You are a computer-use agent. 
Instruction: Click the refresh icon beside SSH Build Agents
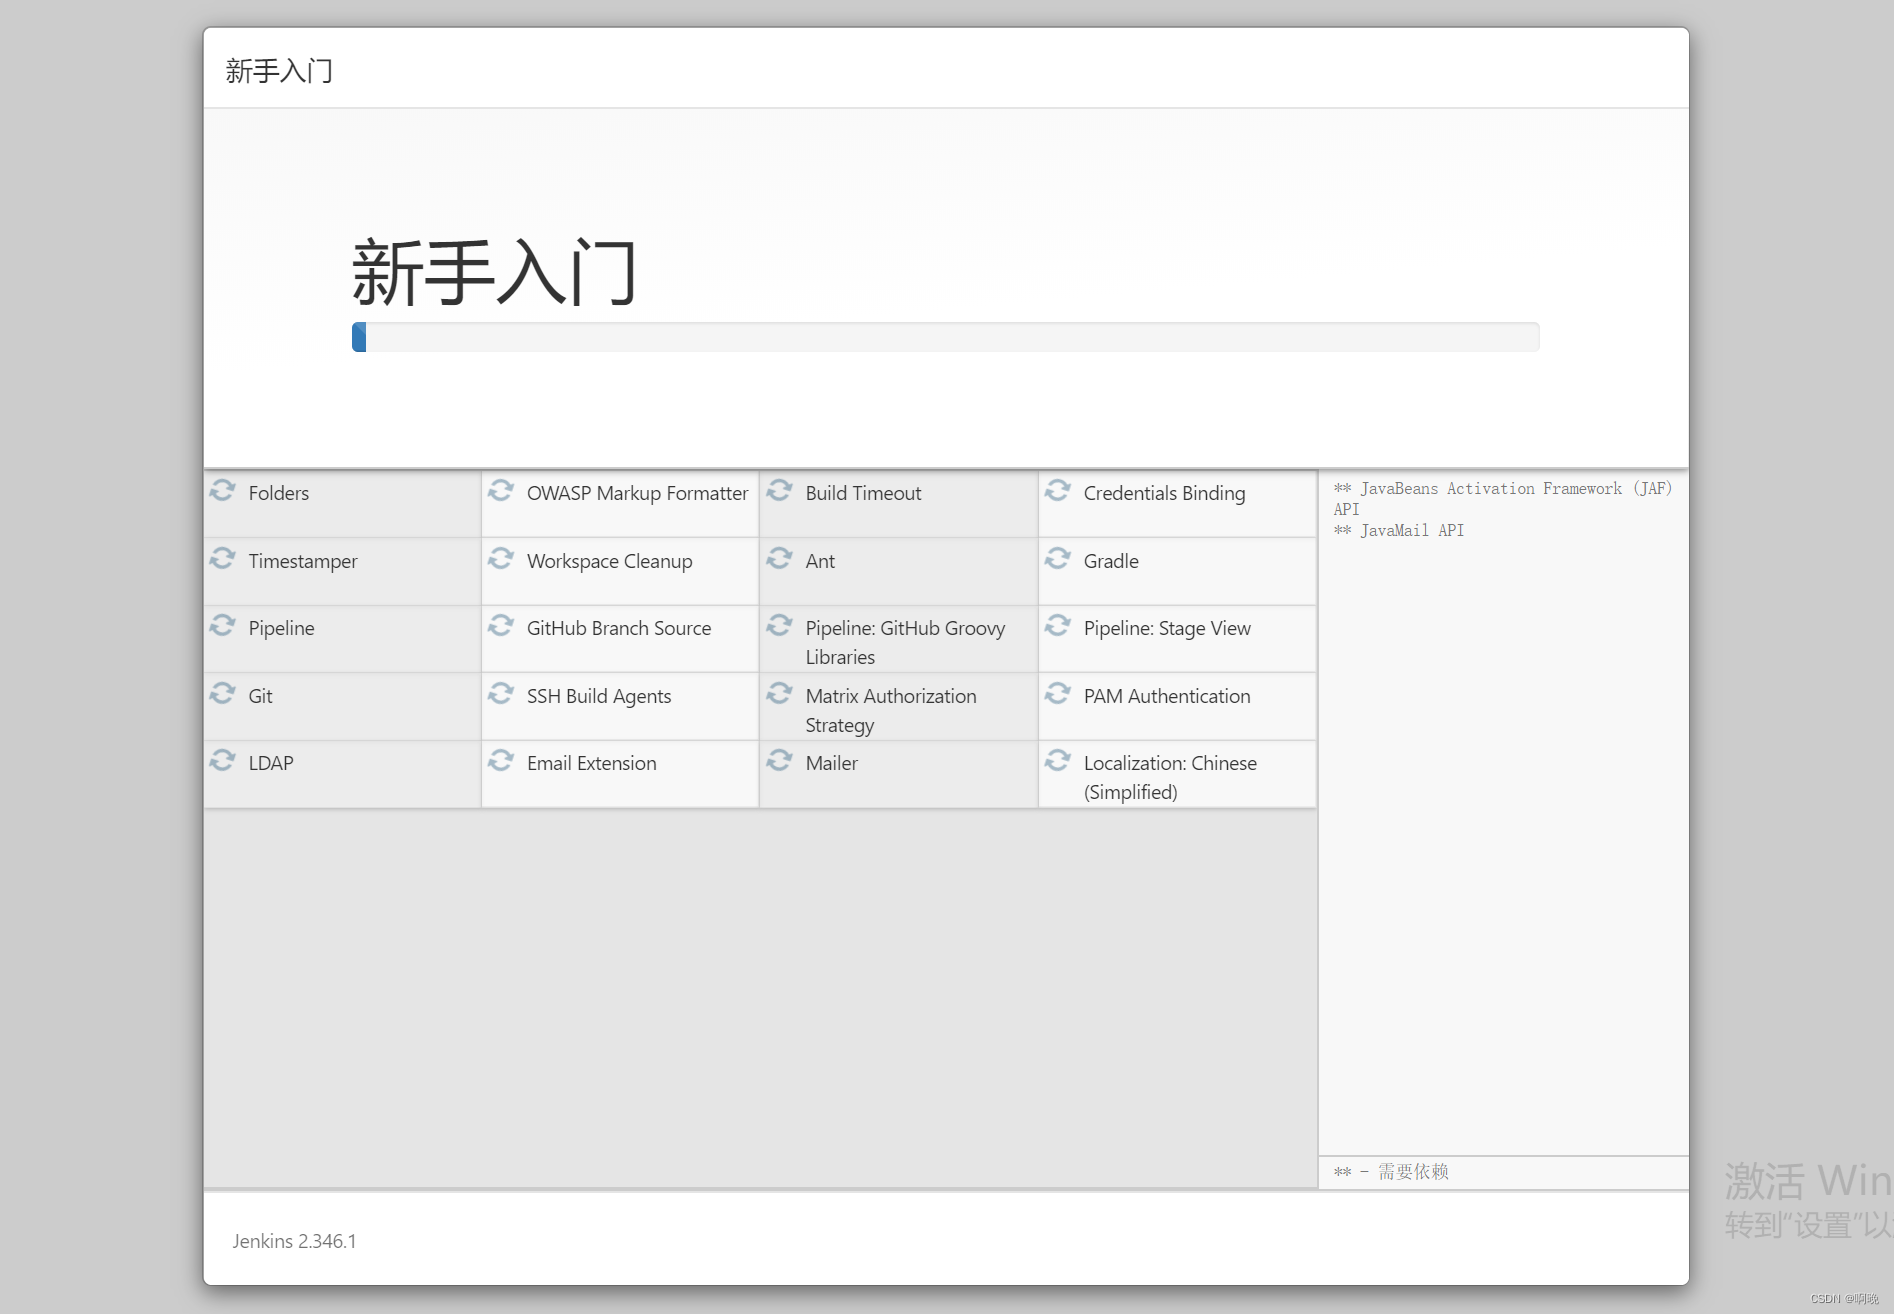point(501,694)
